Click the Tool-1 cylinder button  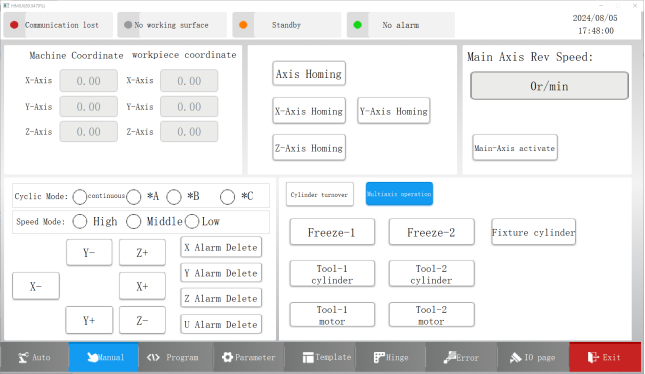pyautogui.click(x=332, y=274)
